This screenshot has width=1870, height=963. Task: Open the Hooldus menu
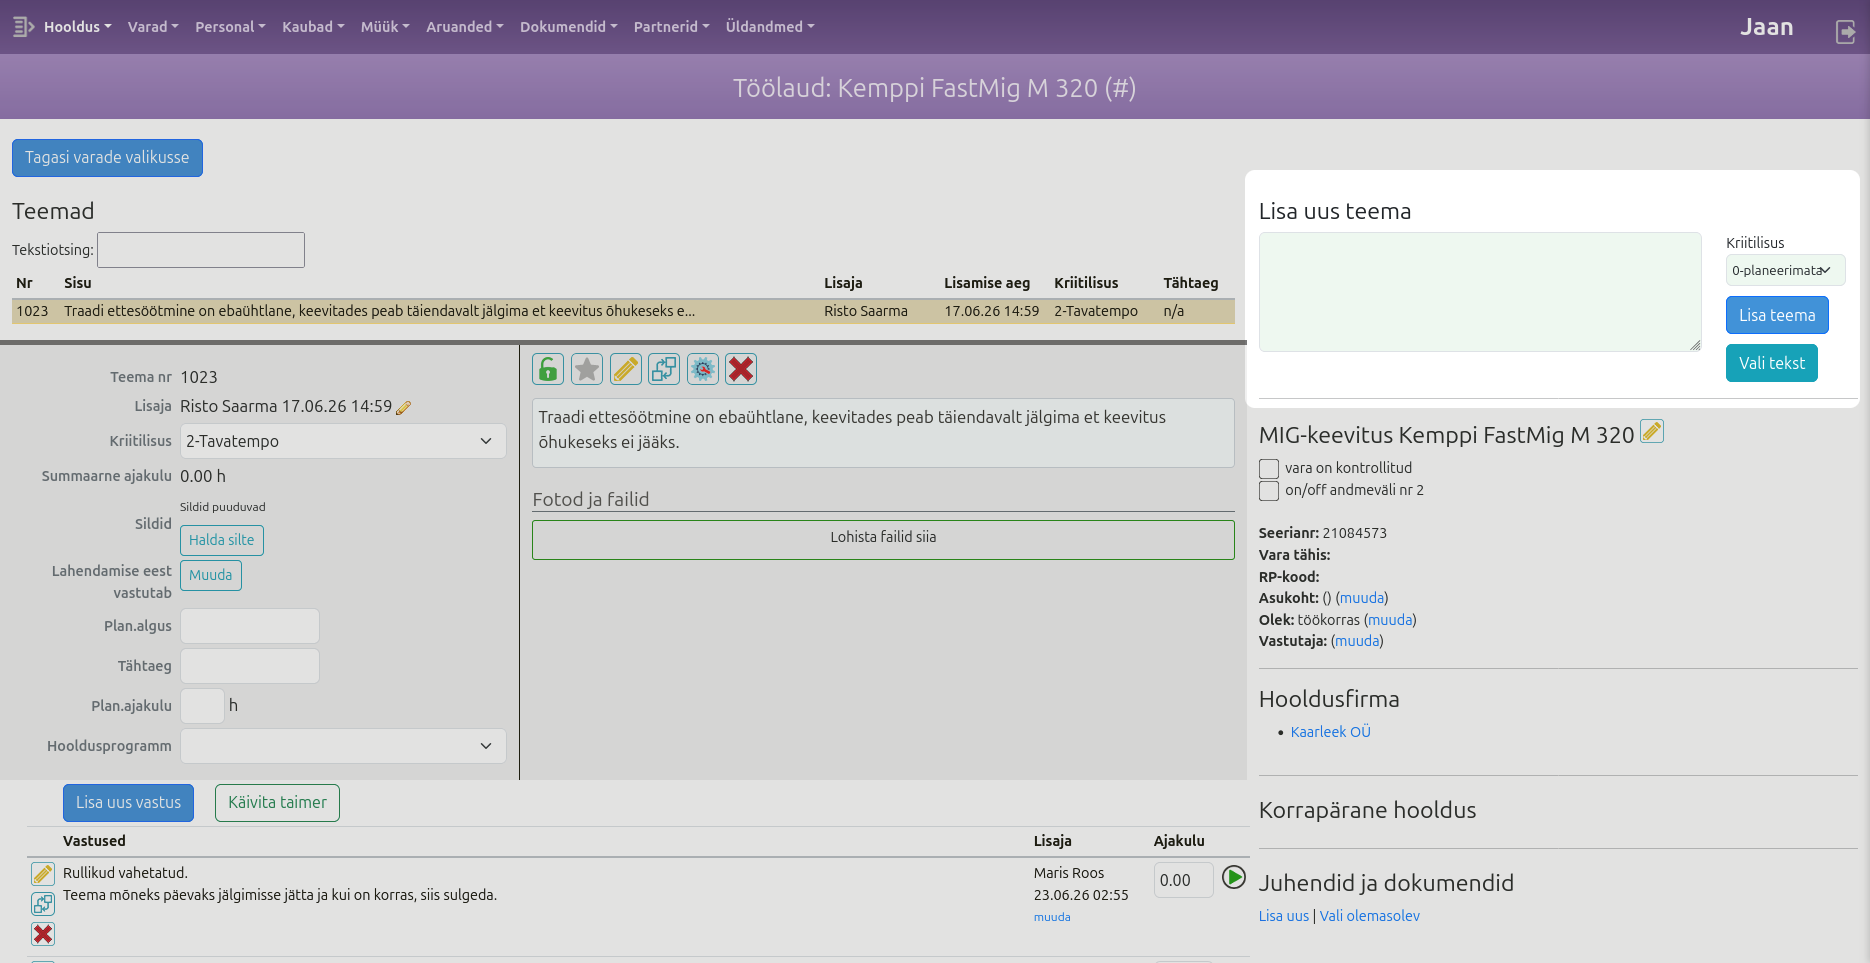77,27
